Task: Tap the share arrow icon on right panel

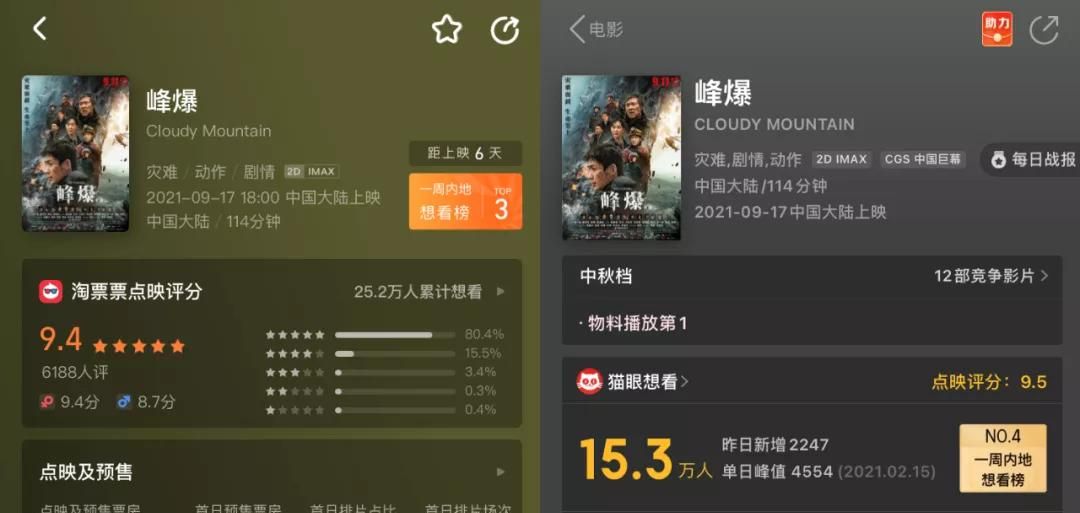Action: [1043, 30]
